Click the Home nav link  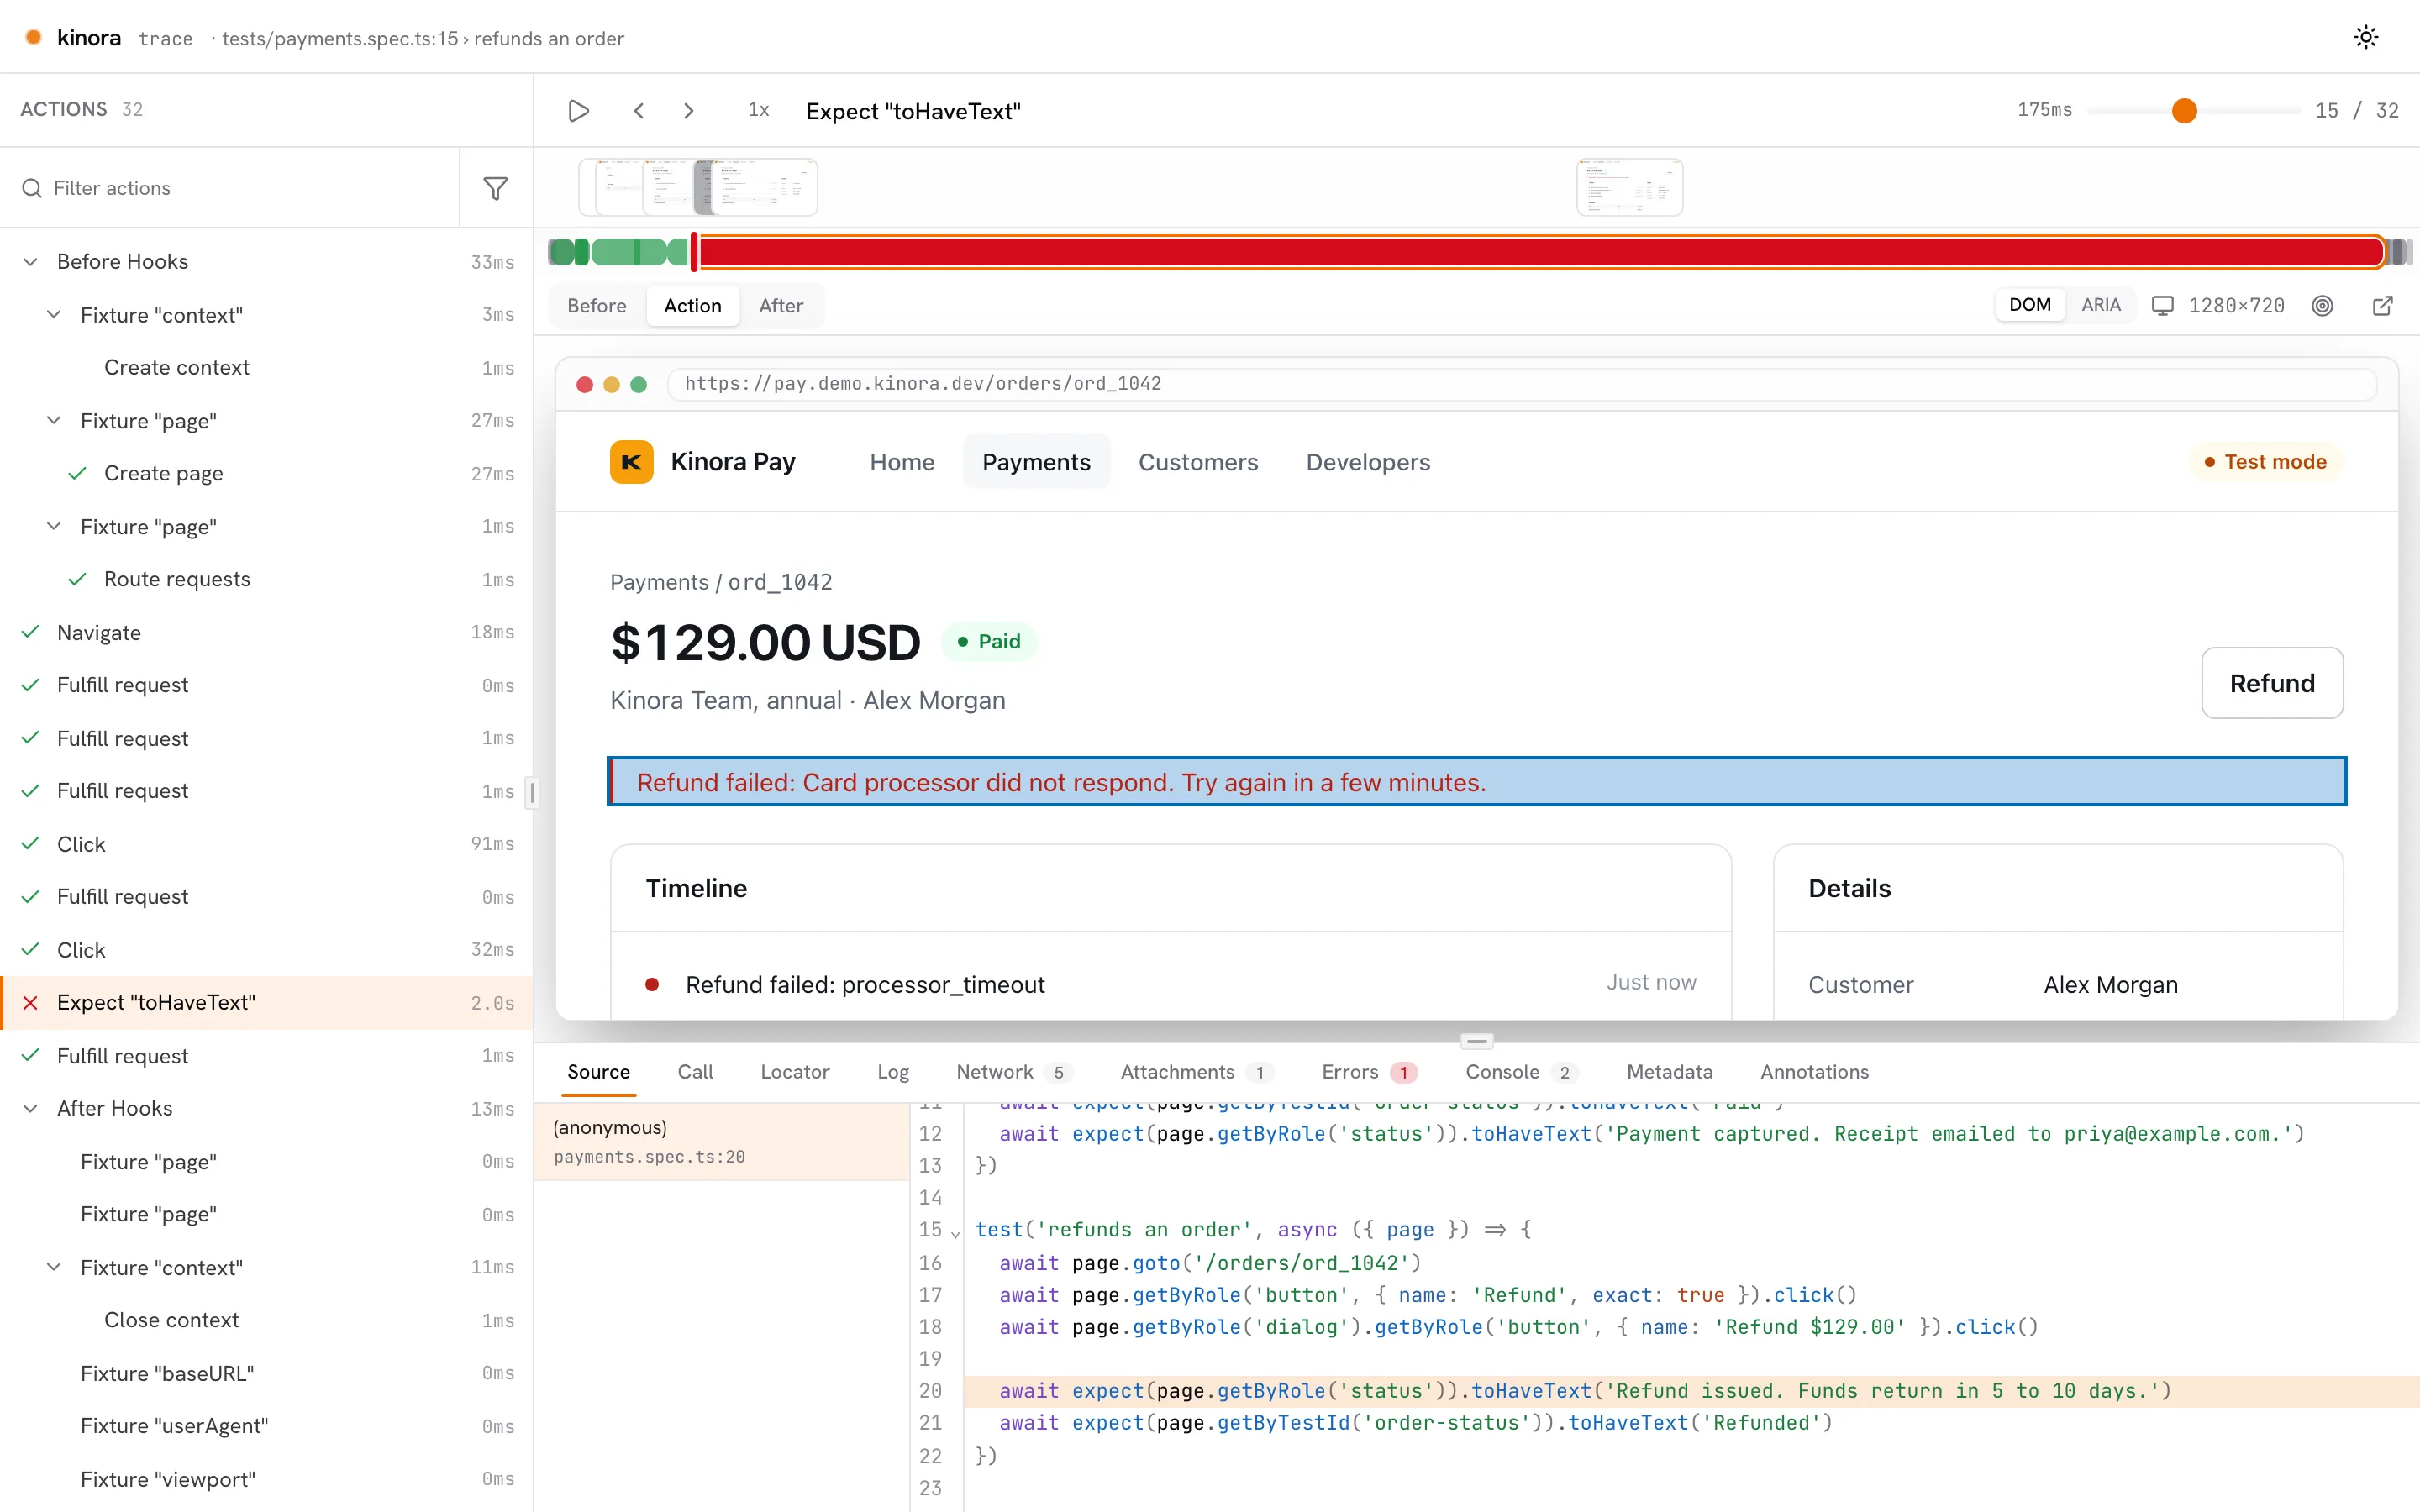[x=902, y=462]
